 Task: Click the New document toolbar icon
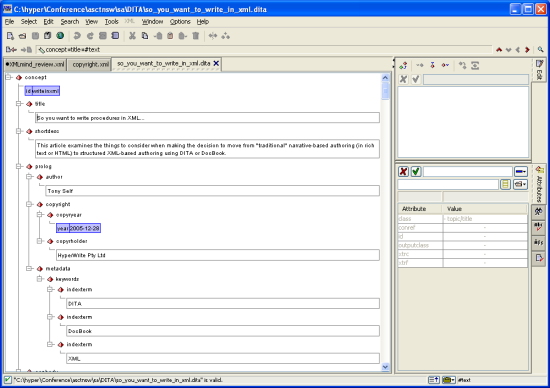10,36
